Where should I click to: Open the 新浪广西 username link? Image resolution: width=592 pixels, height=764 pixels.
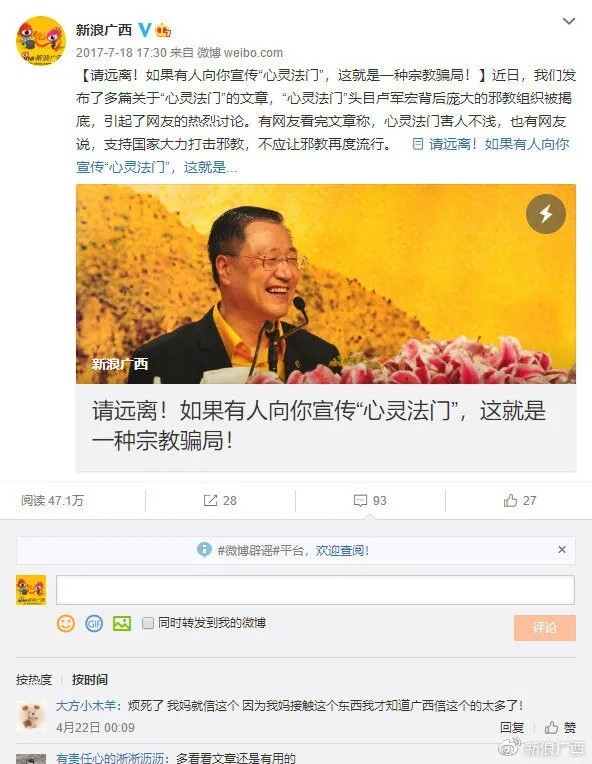(104, 30)
